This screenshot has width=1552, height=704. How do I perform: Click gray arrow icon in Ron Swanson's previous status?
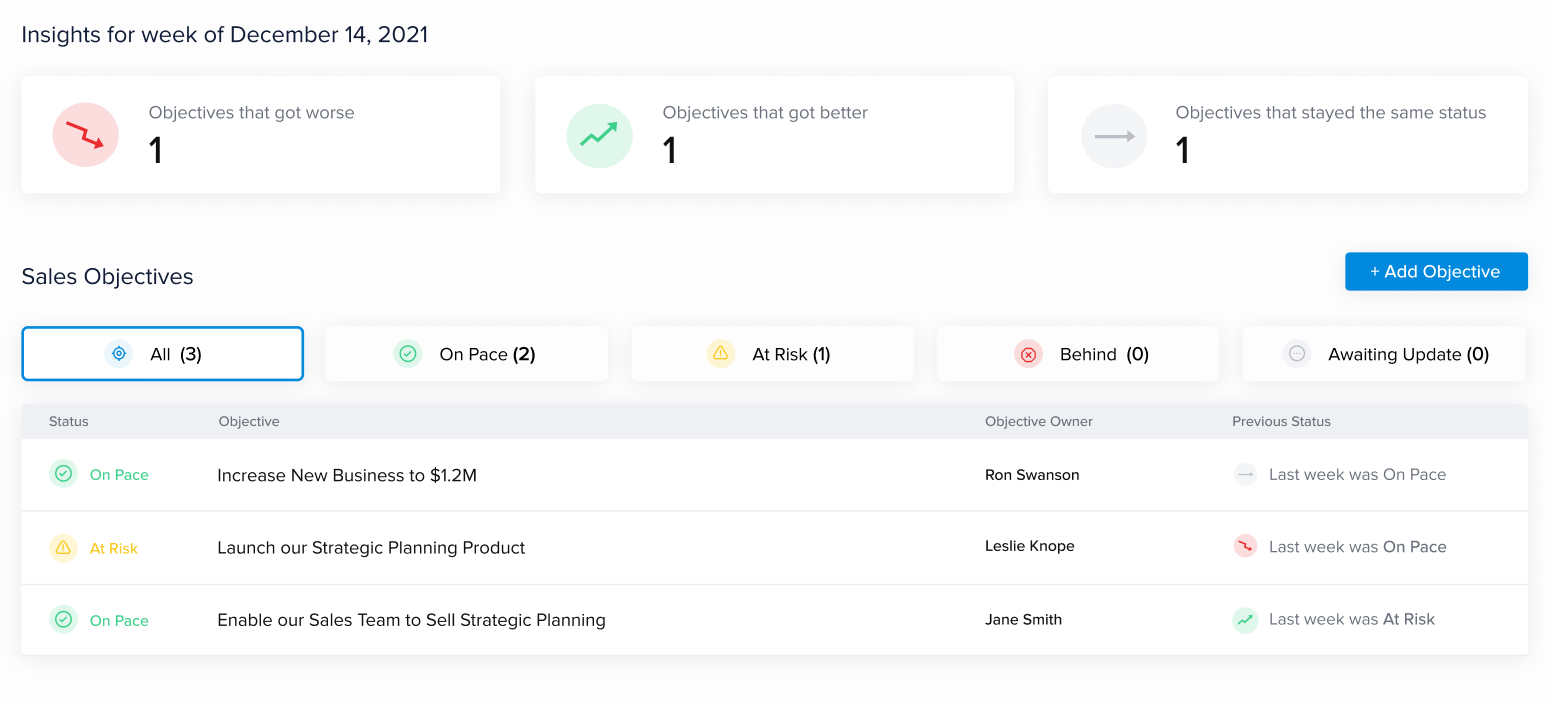tap(1245, 475)
